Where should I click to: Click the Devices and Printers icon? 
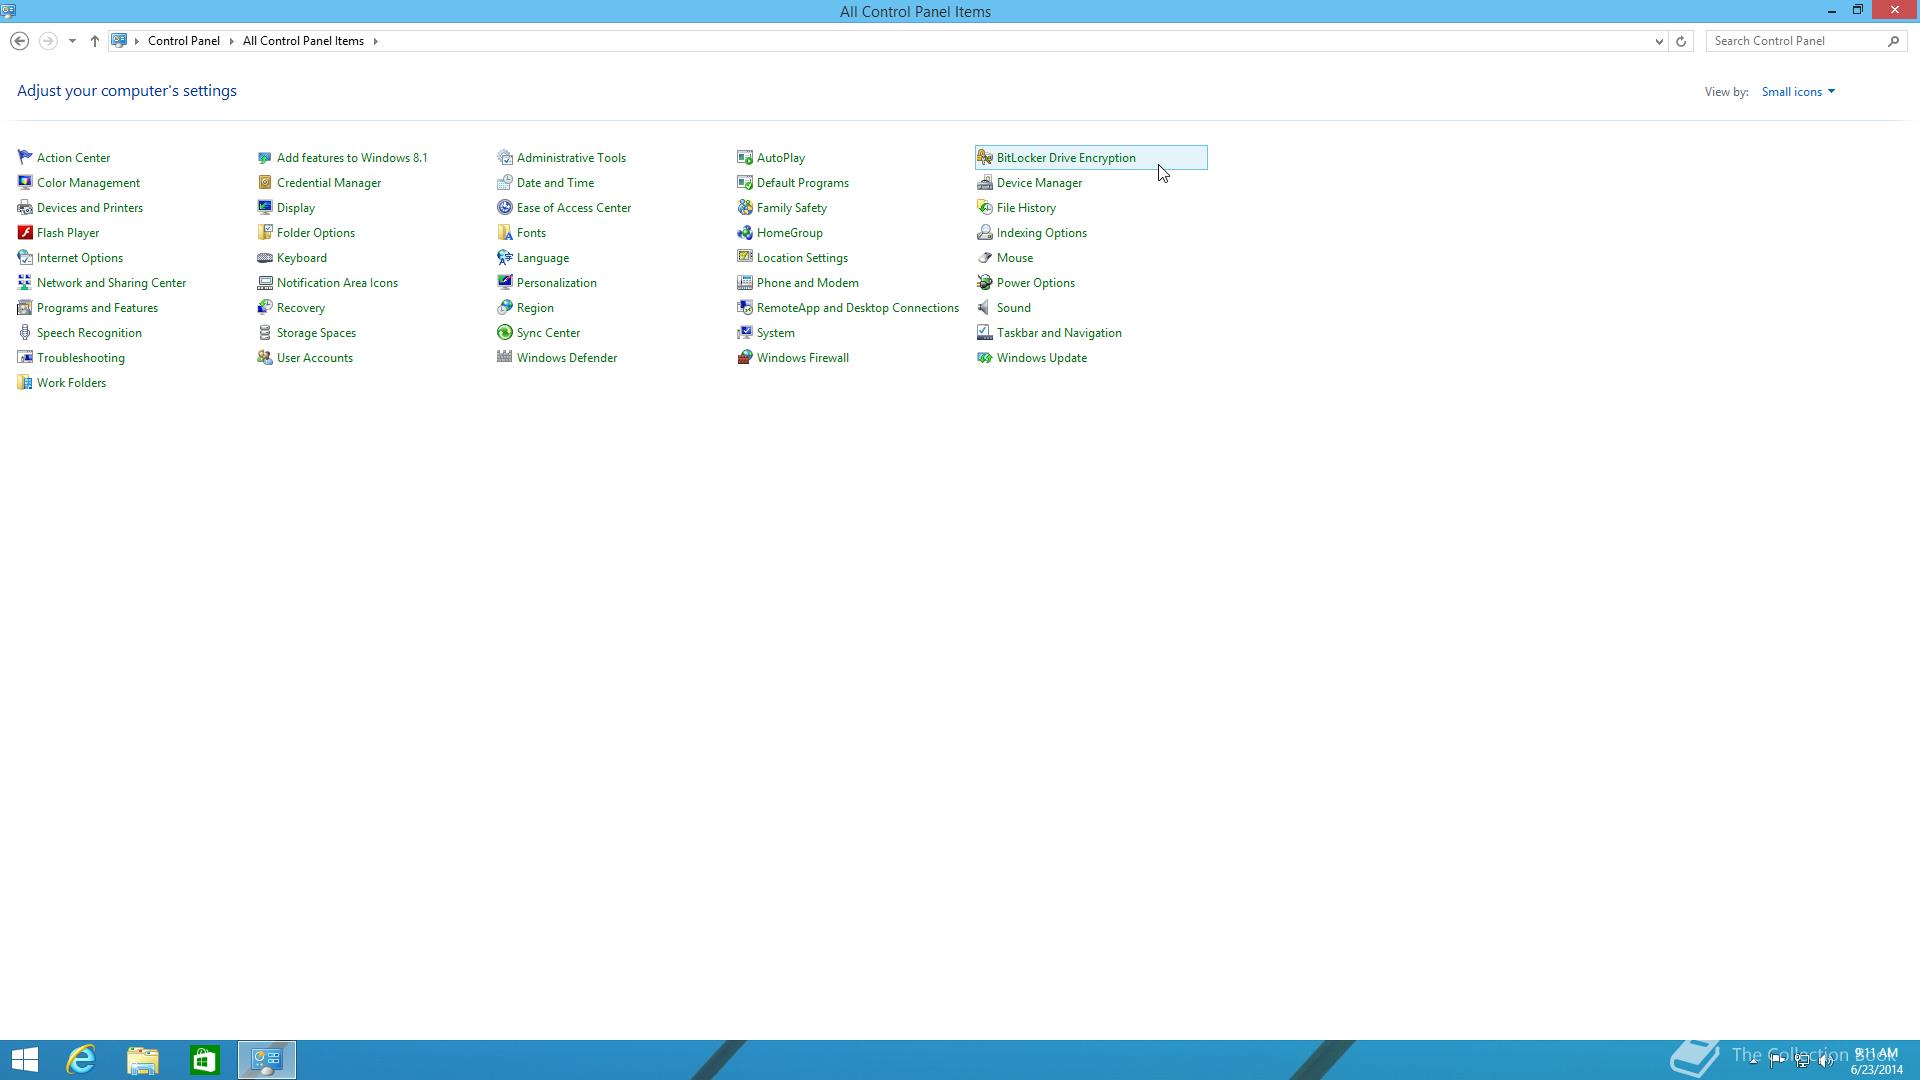coord(25,207)
